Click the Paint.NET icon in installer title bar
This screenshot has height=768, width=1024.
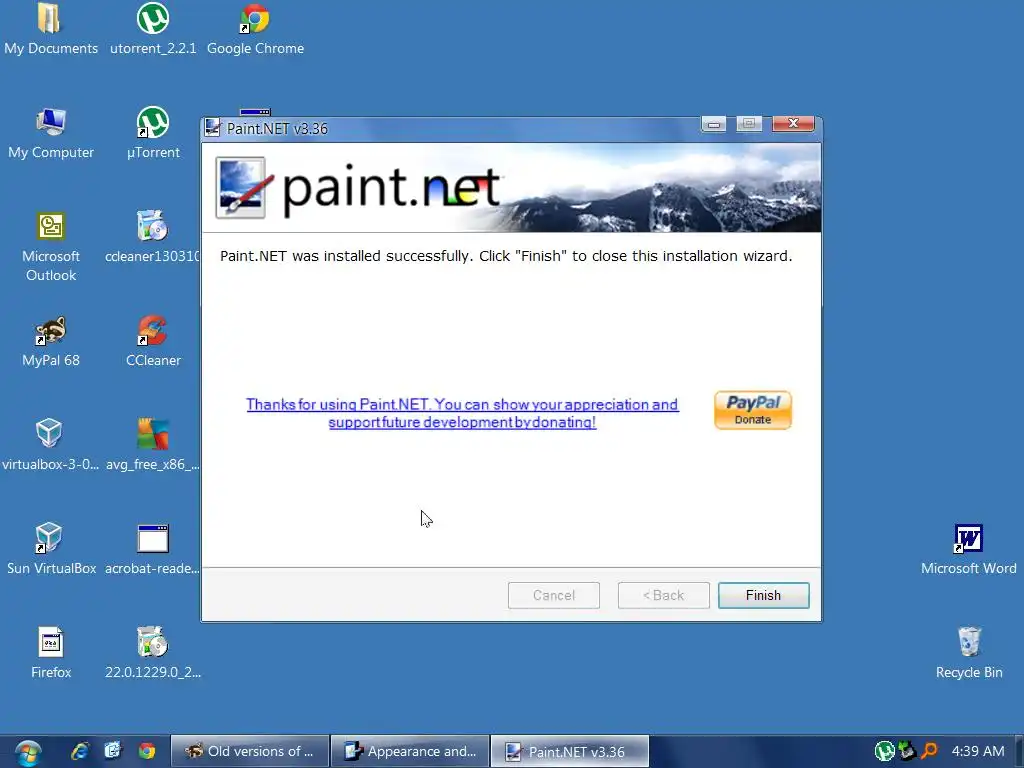tap(212, 127)
